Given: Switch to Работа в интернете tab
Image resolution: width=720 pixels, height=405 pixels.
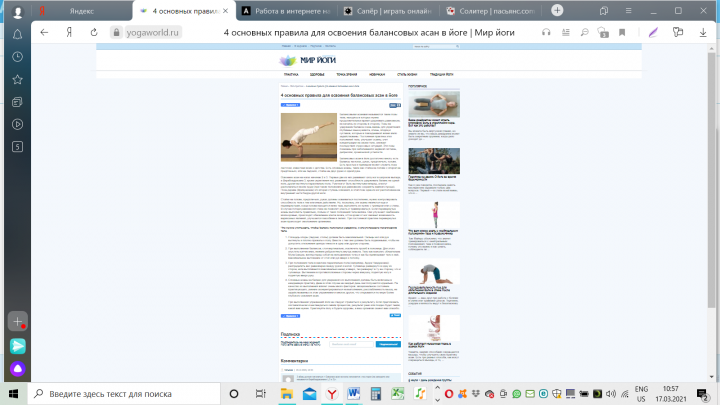Looking at the screenshot, I should [287, 11].
